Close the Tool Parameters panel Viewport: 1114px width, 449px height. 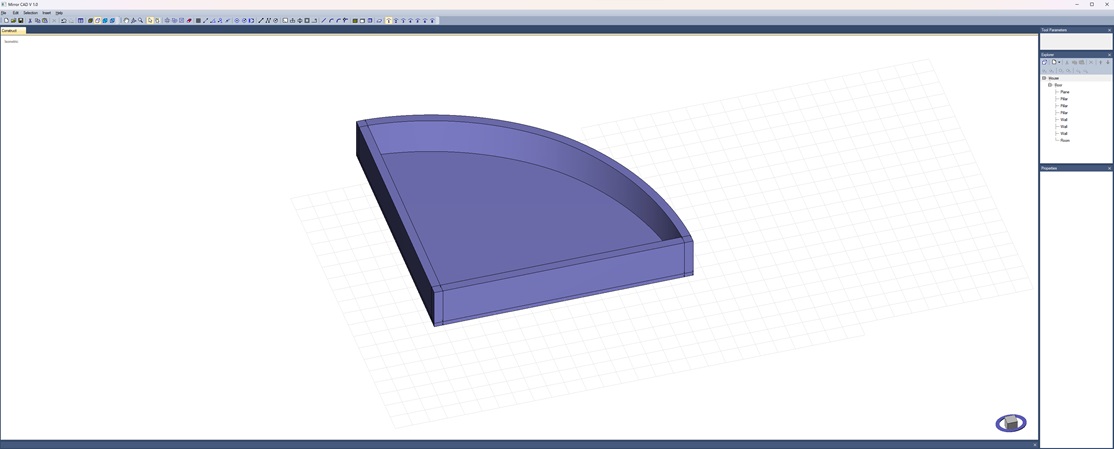(1109, 30)
